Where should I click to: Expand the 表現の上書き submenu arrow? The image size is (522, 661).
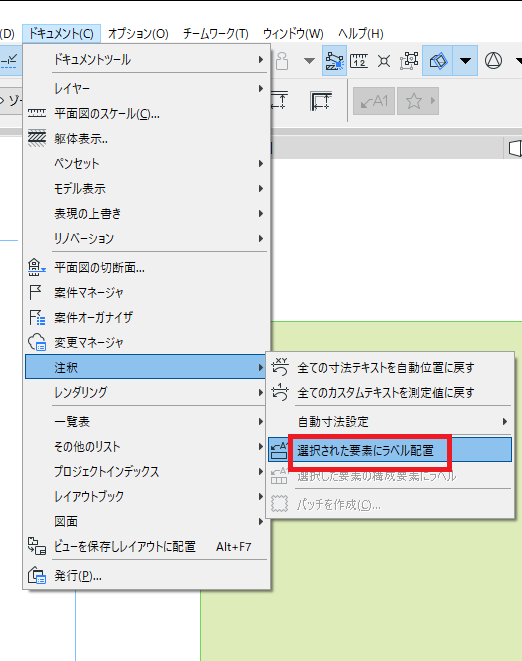[261, 214]
